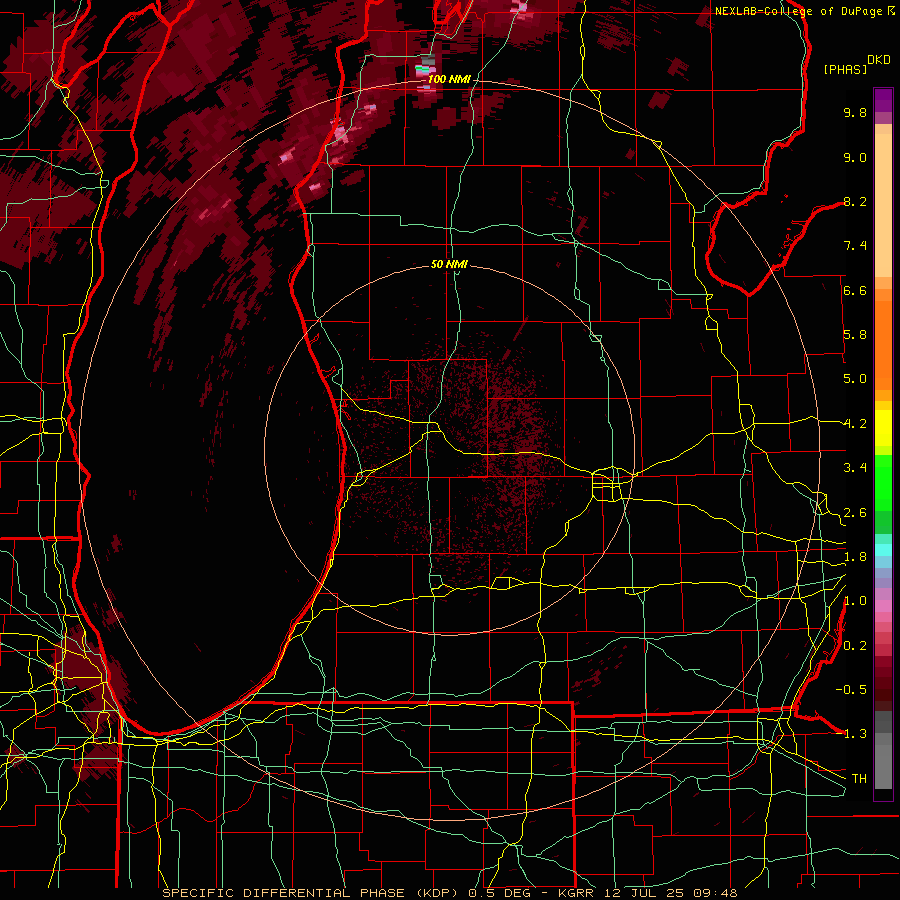Click the 3.4 value on the color scale
The height and width of the screenshot is (900, 900).
click(x=855, y=468)
